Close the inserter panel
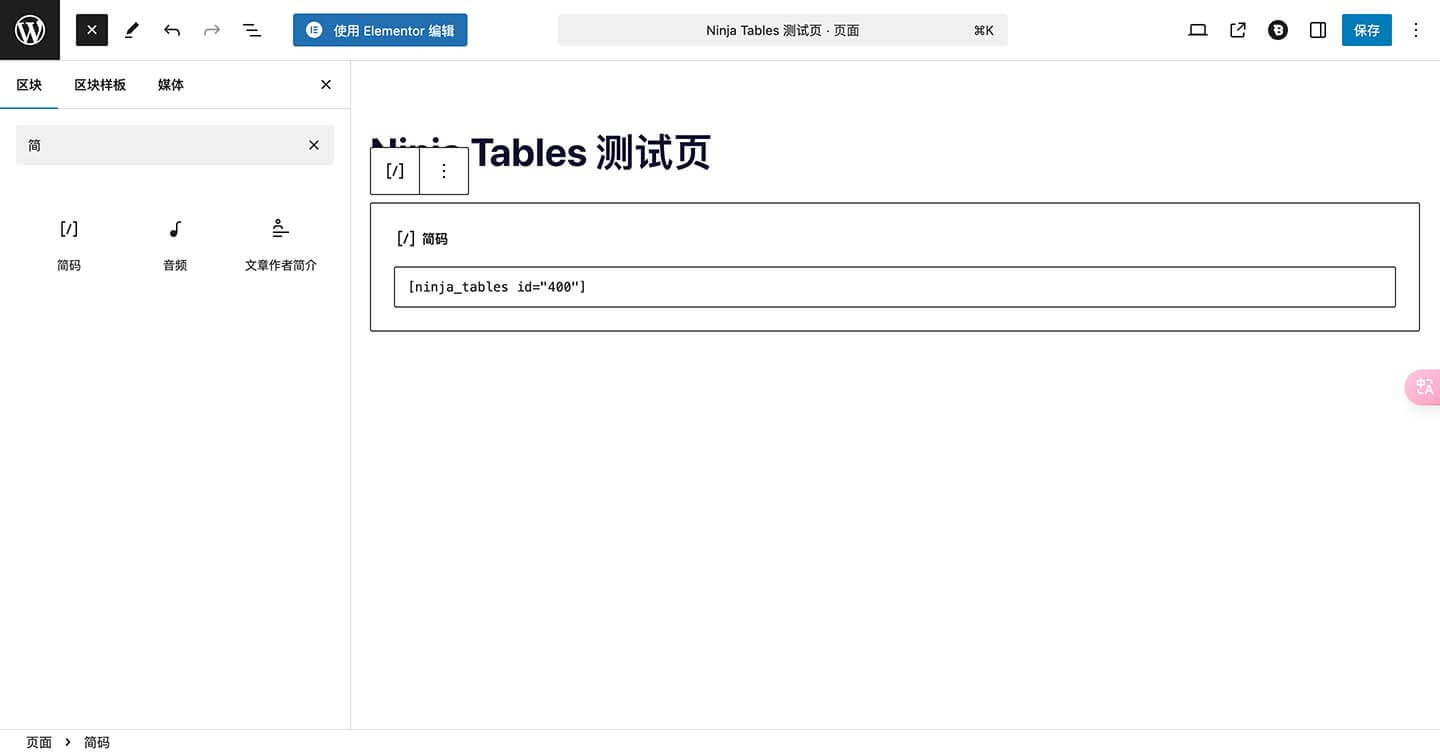Image resolution: width=1440 pixels, height=754 pixels. pos(326,85)
